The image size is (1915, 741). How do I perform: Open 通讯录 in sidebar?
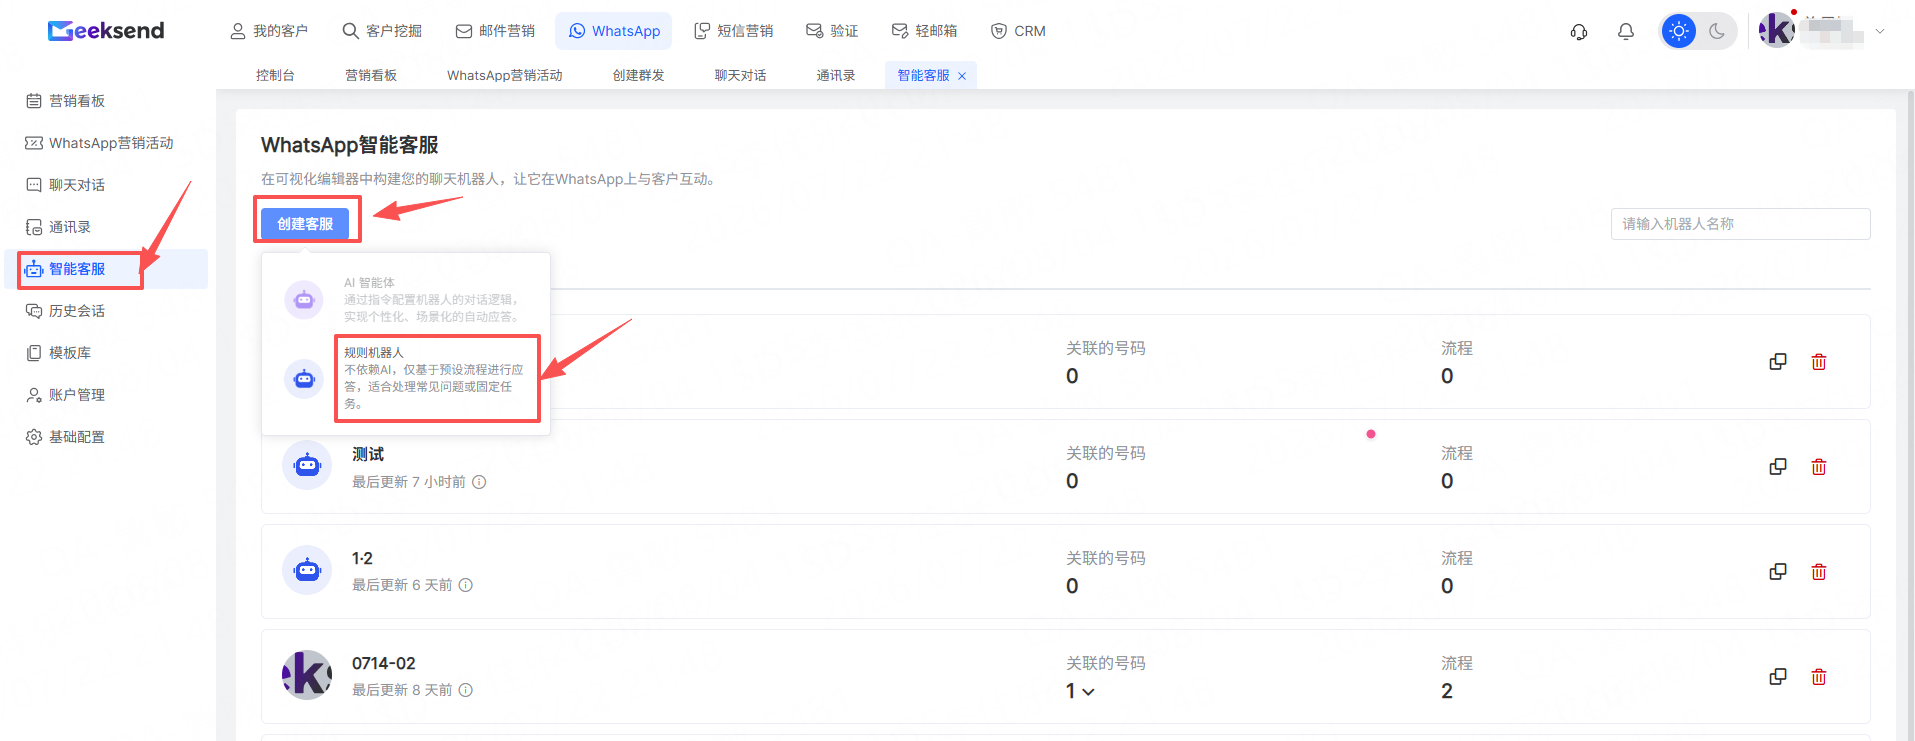click(59, 227)
